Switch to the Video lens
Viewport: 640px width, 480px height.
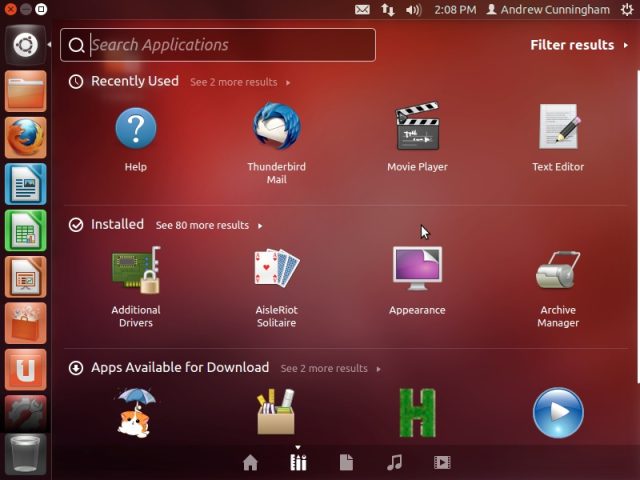pos(442,463)
